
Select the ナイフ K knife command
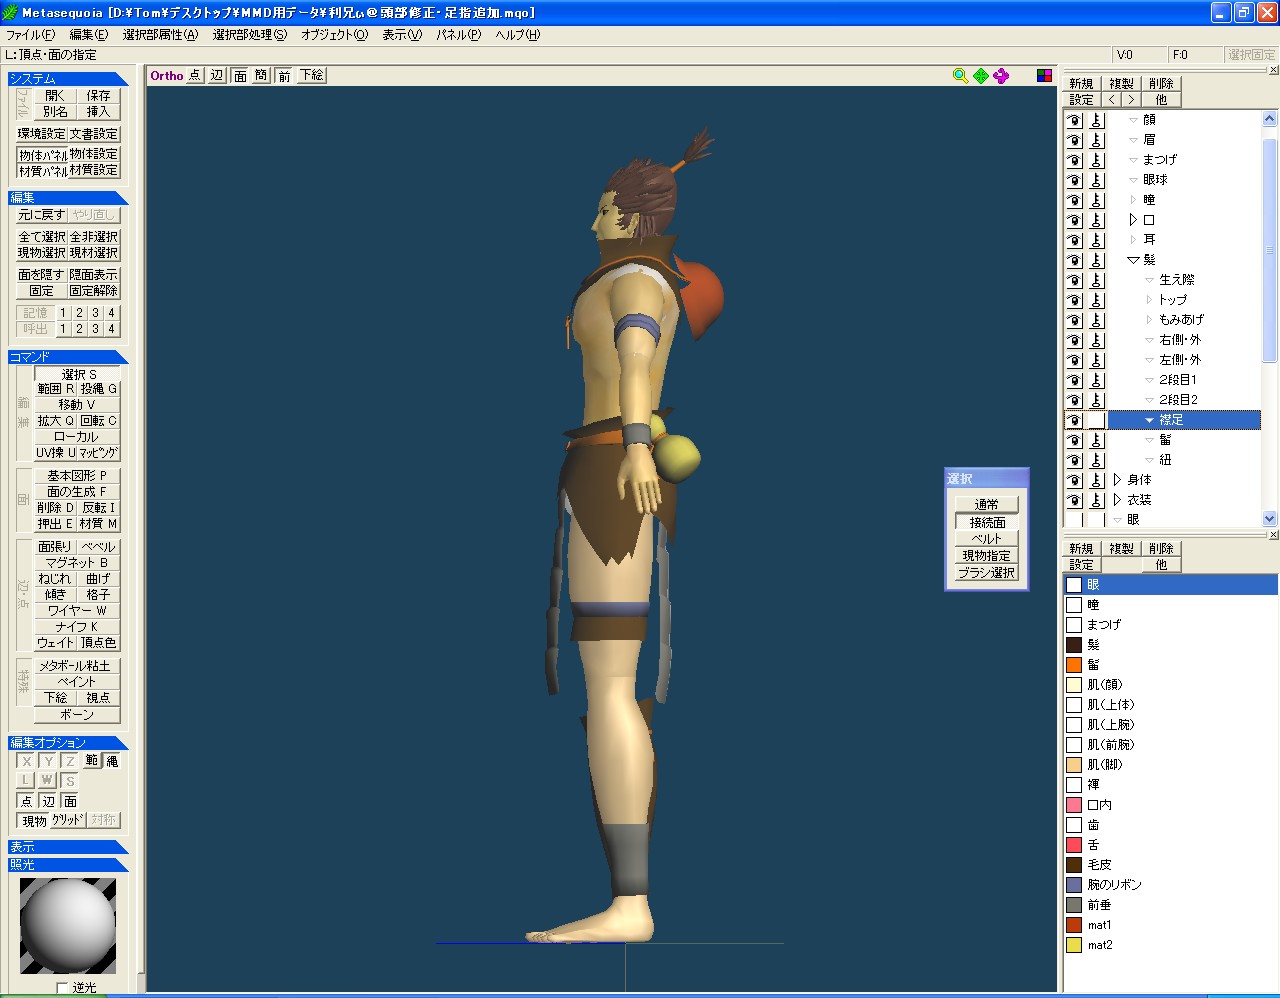click(x=77, y=627)
